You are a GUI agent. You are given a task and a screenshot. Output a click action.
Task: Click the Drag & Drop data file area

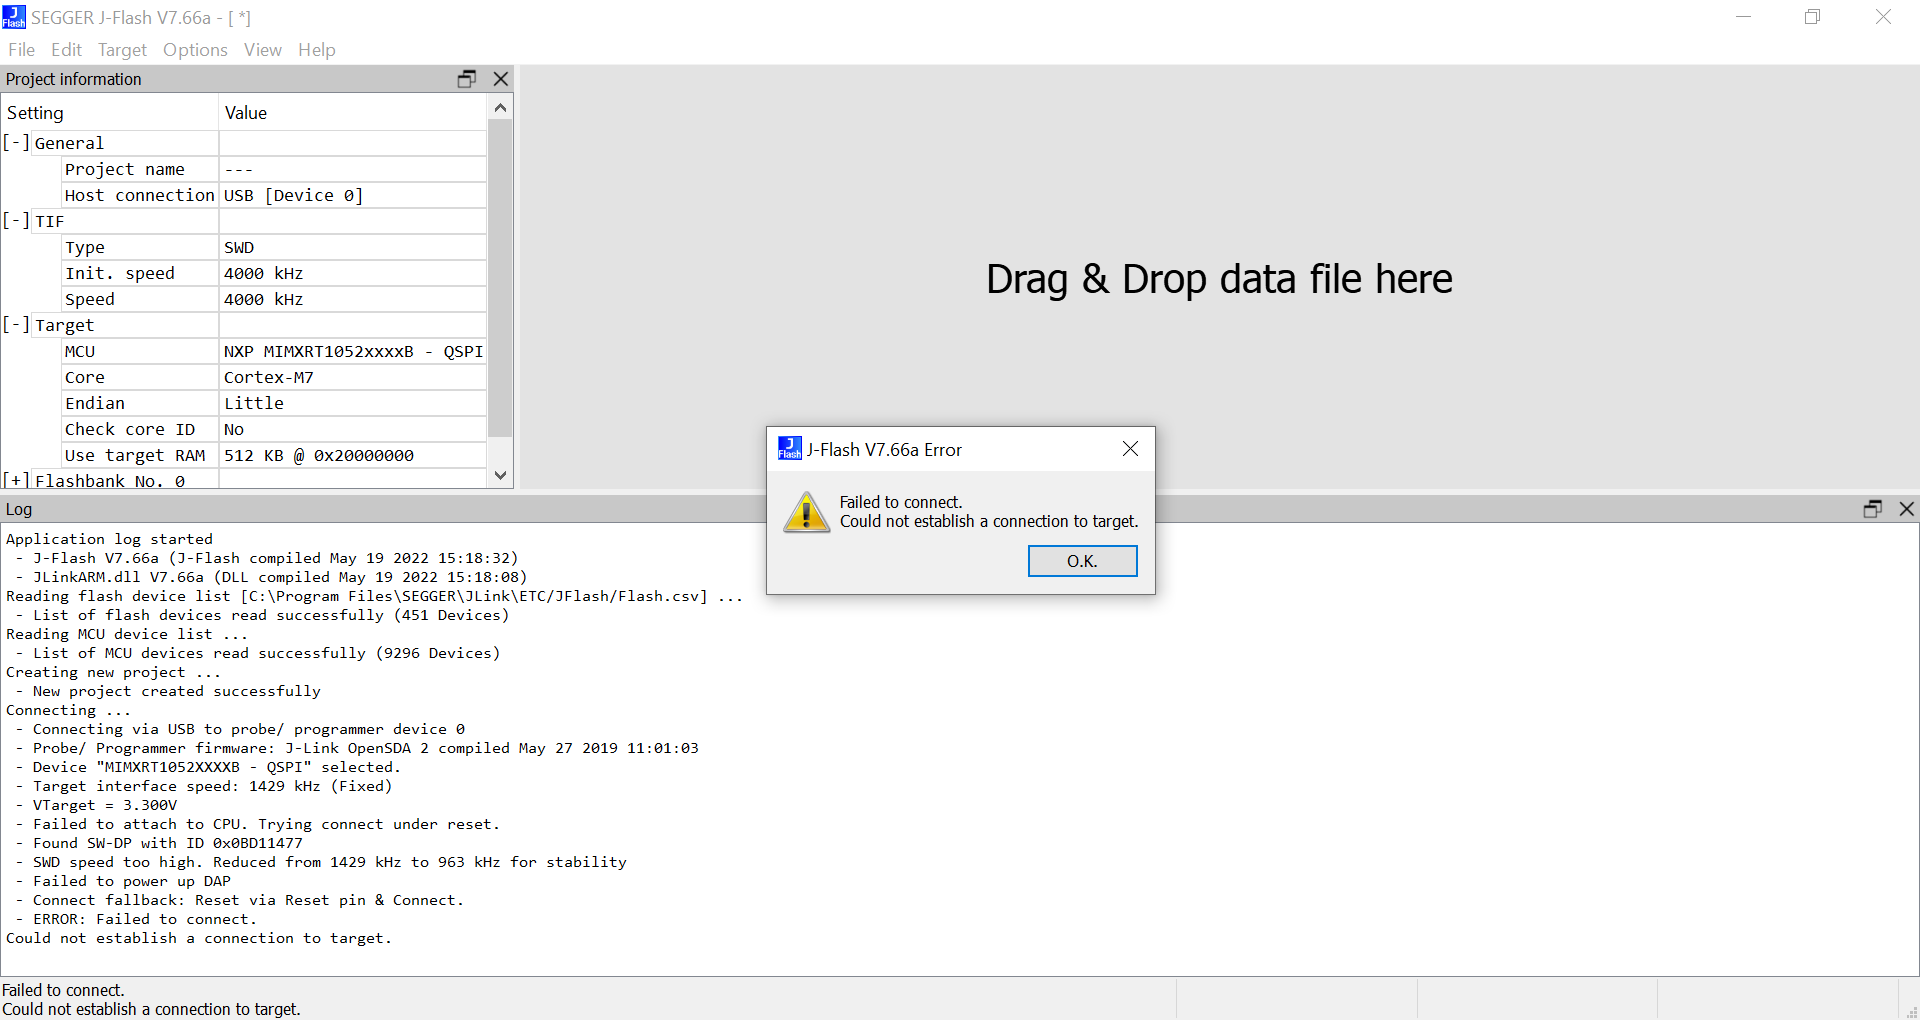(1219, 279)
